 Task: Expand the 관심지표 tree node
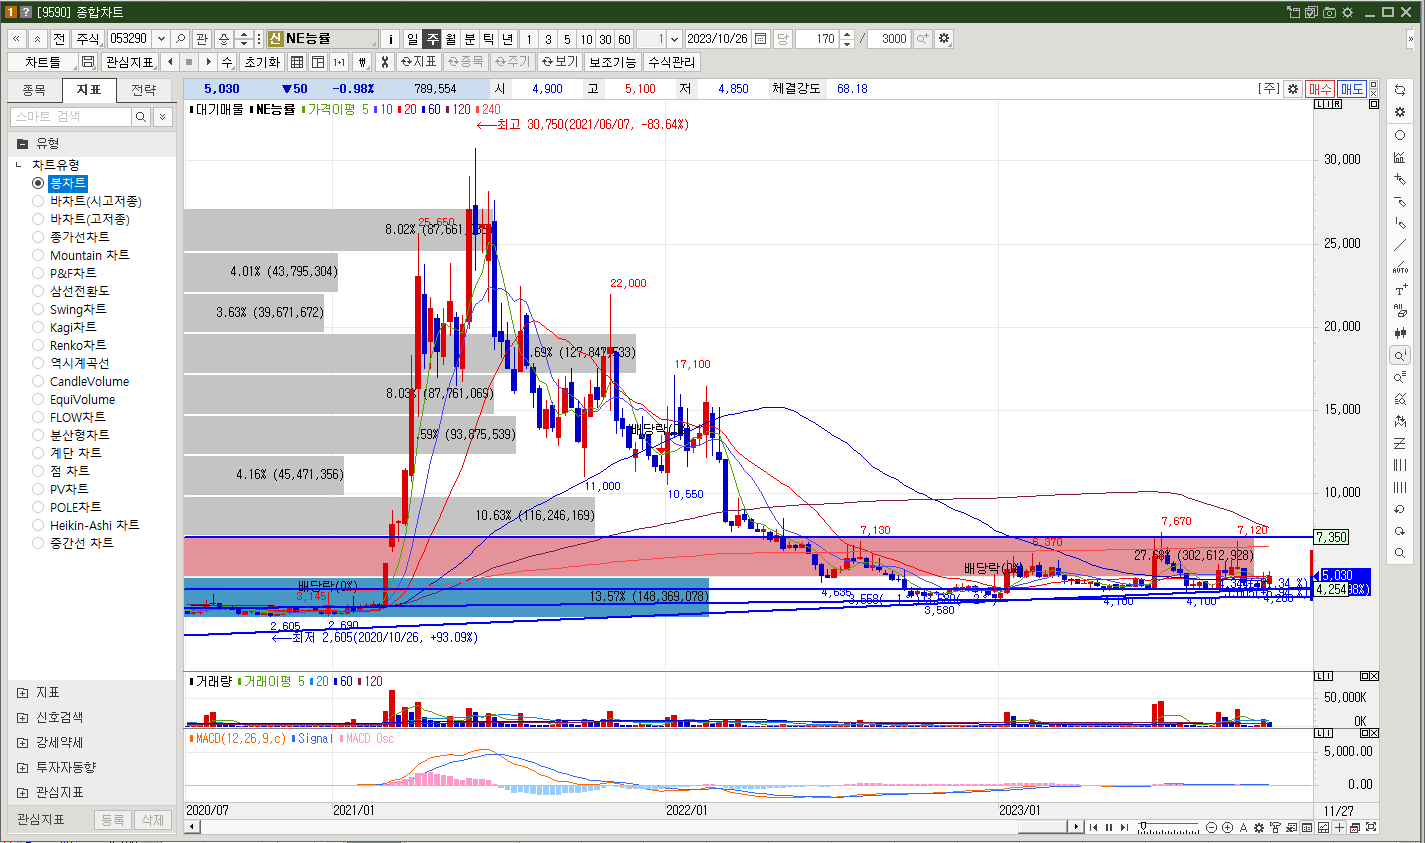click(23, 792)
